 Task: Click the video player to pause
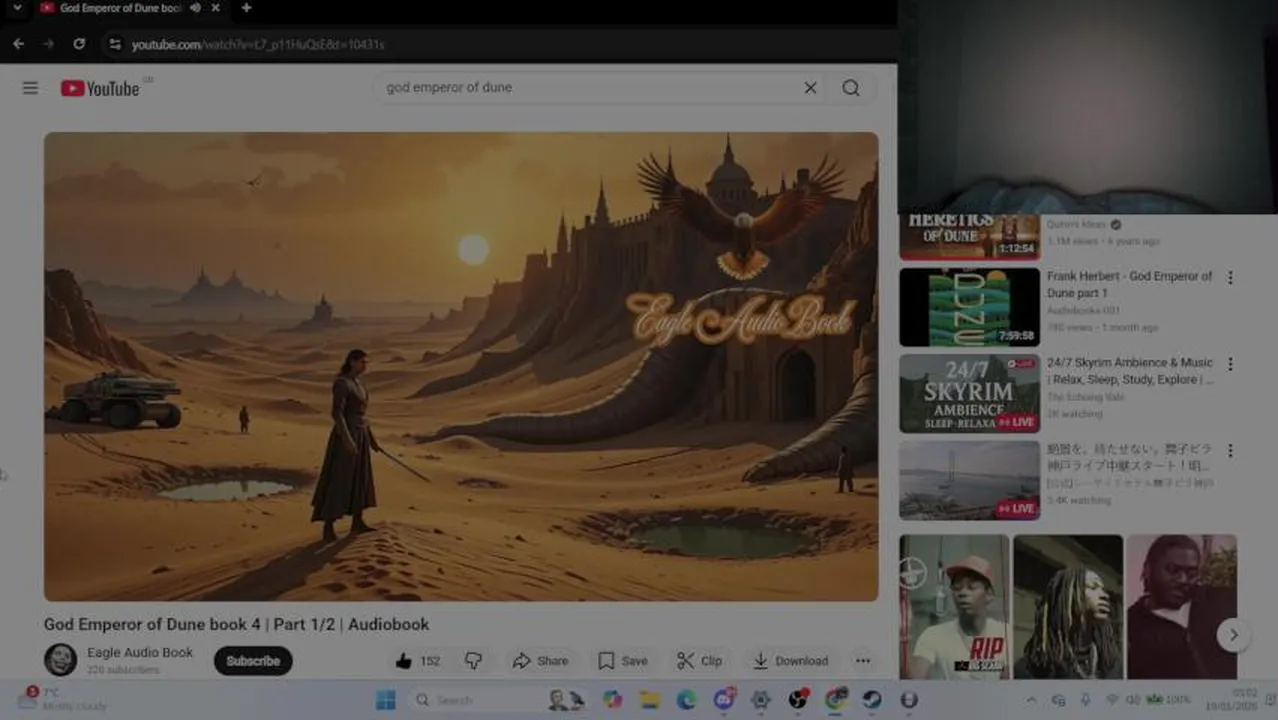click(x=461, y=366)
